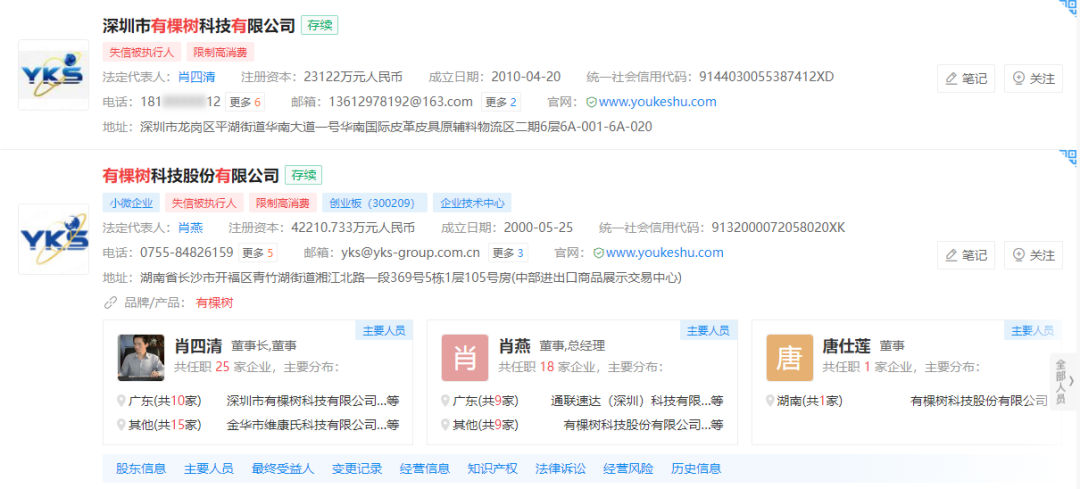Click verified shield icon beside first website
Screen dimensions: 1080x489
coord(591,102)
